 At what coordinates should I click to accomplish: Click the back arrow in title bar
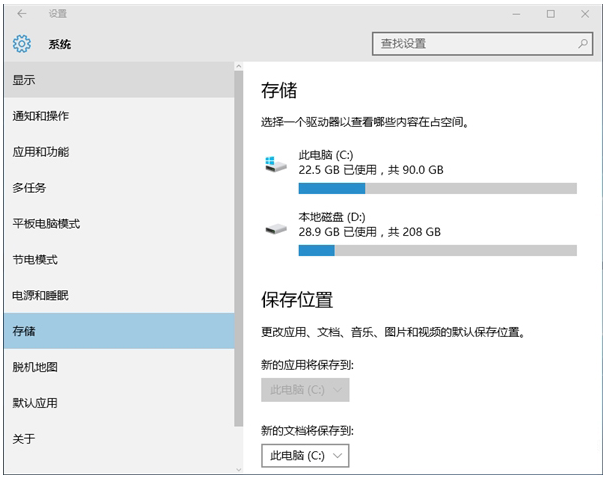pyautogui.click(x=22, y=14)
